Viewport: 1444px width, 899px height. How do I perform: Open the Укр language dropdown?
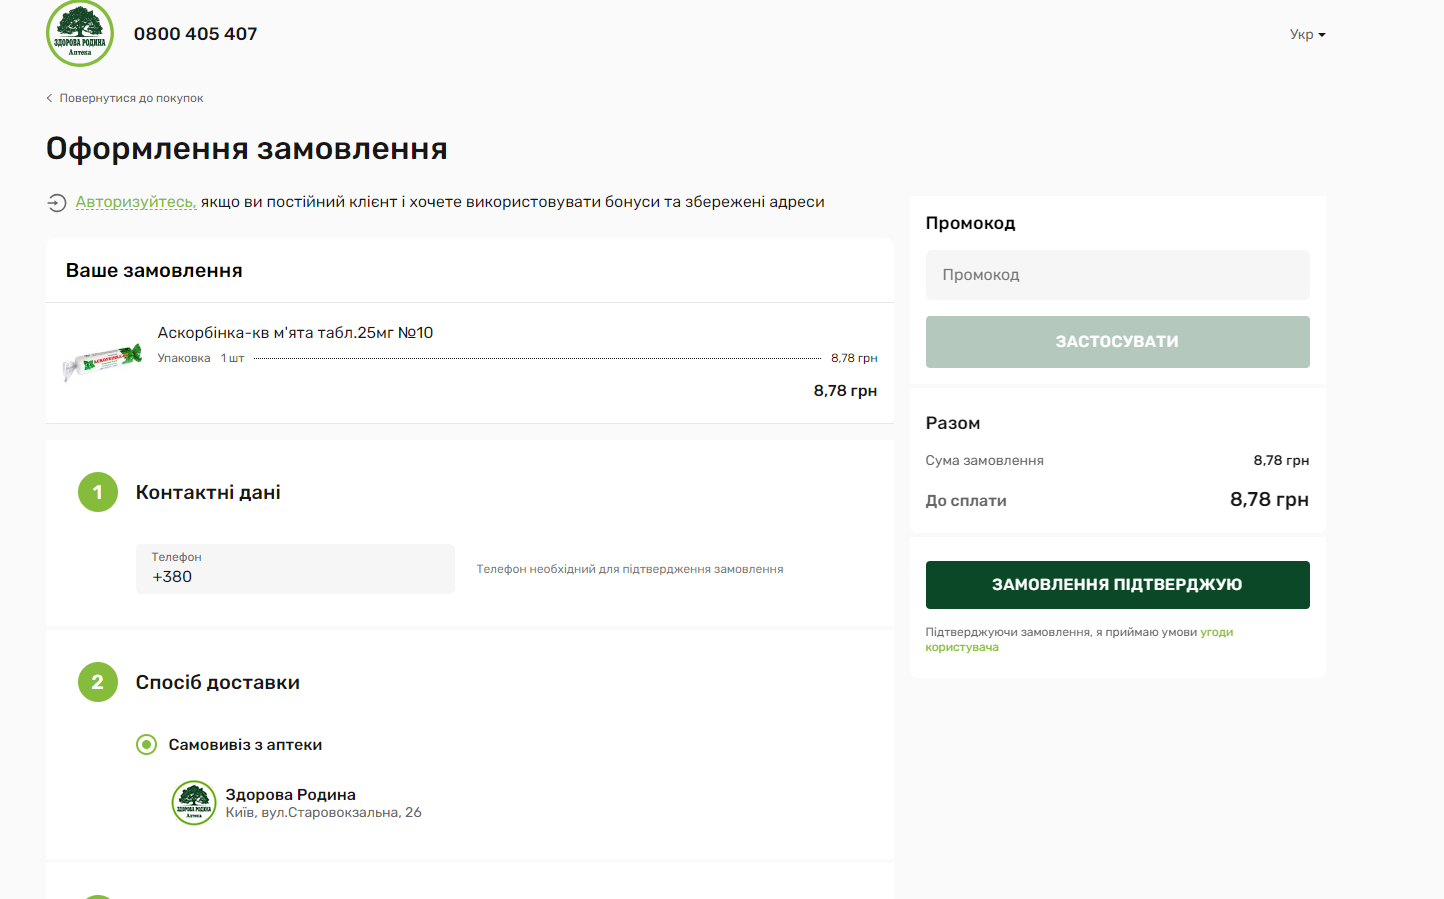(1304, 33)
